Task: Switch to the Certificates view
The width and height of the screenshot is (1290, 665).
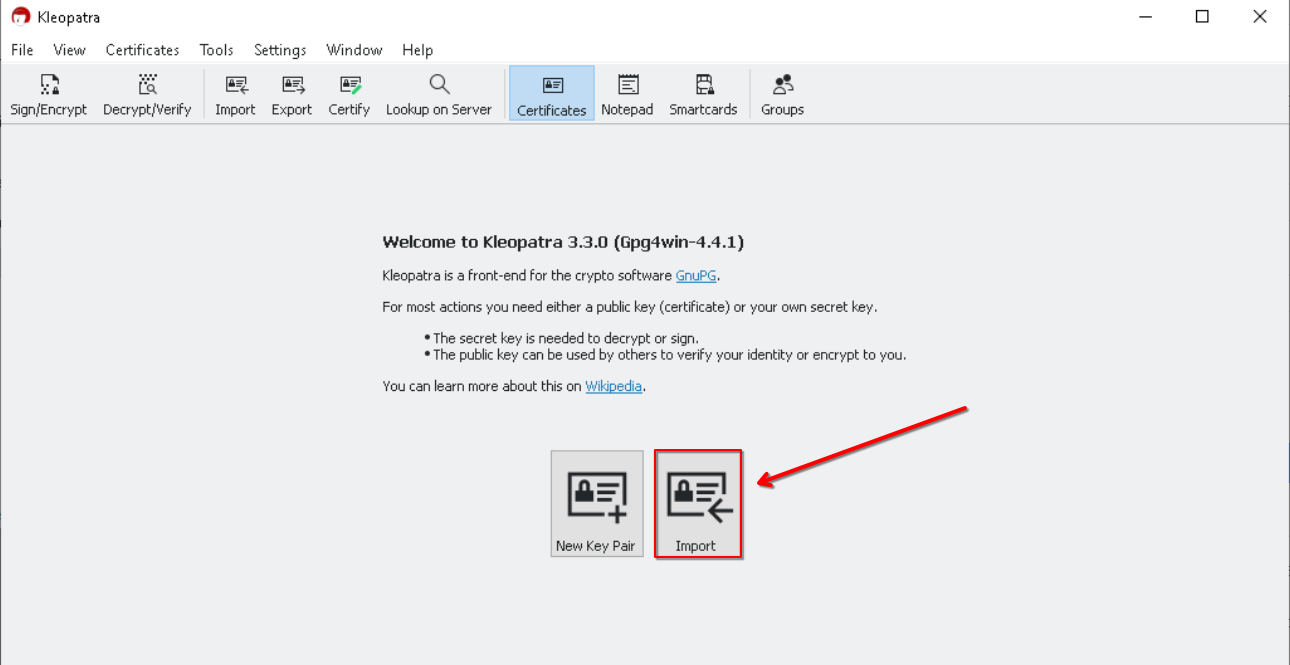Action: coord(552,95)
